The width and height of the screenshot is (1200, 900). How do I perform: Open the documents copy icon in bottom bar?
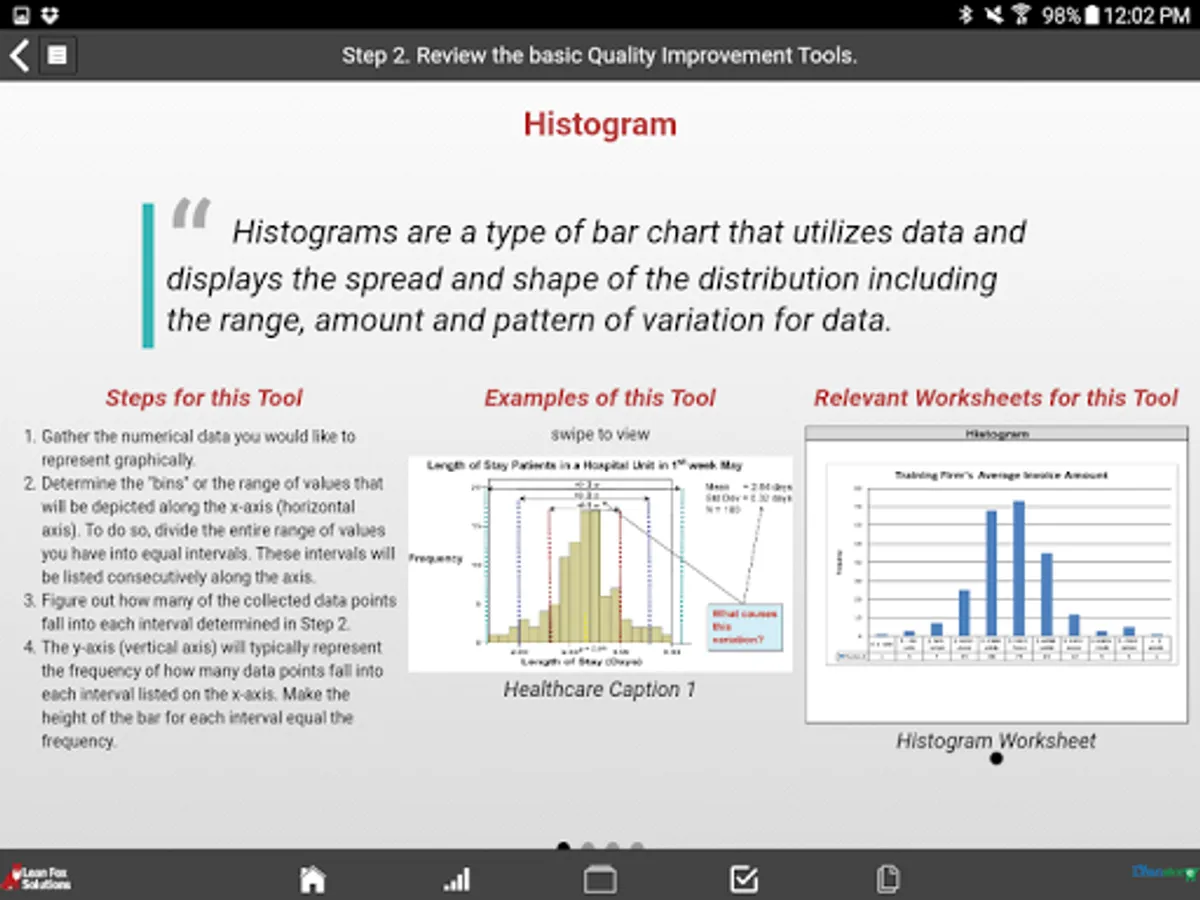click(x=887, y=879)
